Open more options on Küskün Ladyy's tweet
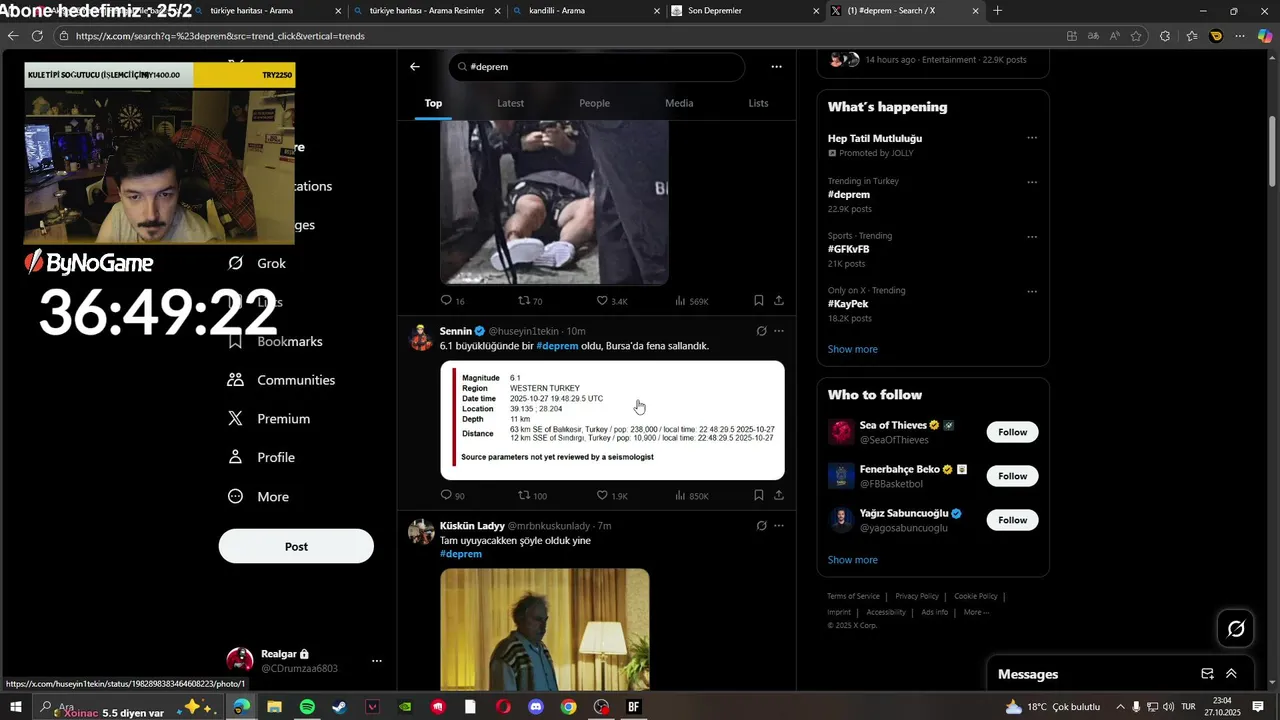 coord(779,526)
